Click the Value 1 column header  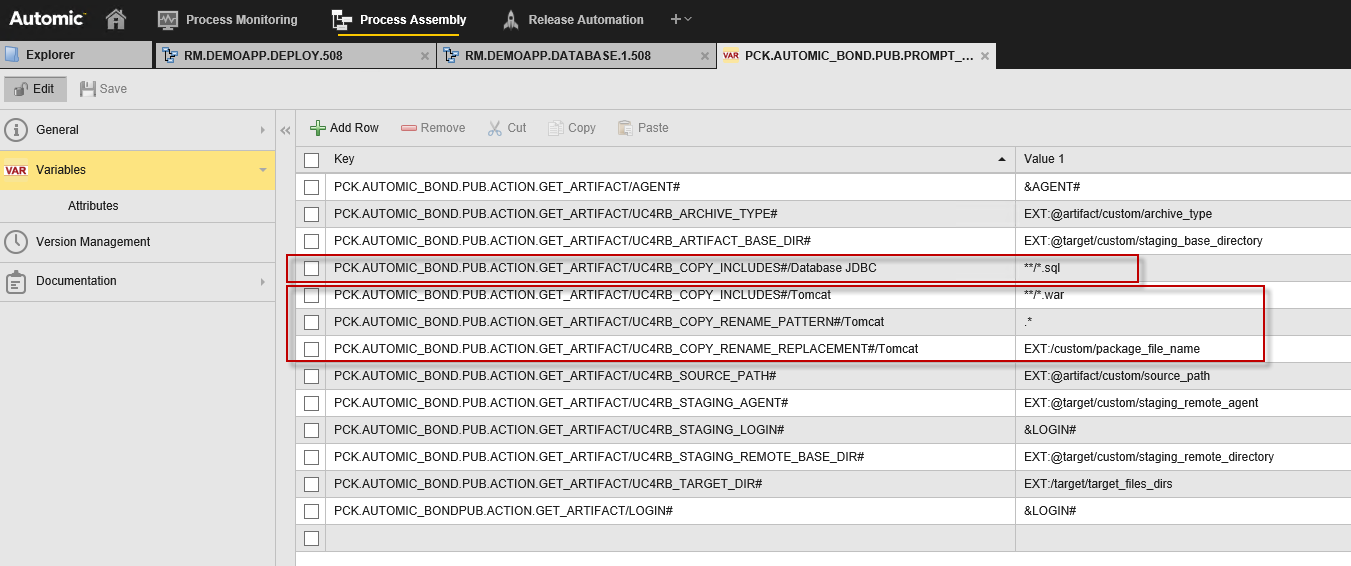coord(1183,160)
